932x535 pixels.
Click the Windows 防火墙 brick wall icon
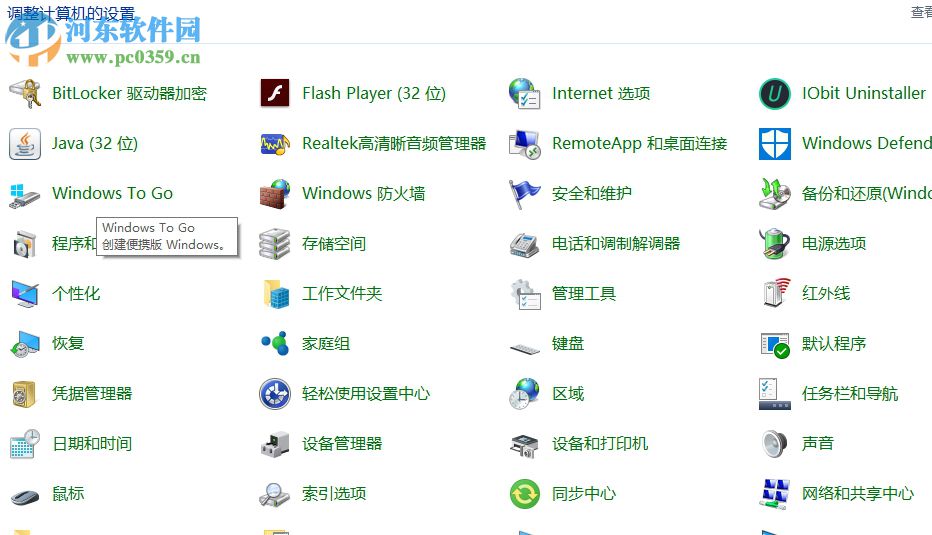(275, 194)
